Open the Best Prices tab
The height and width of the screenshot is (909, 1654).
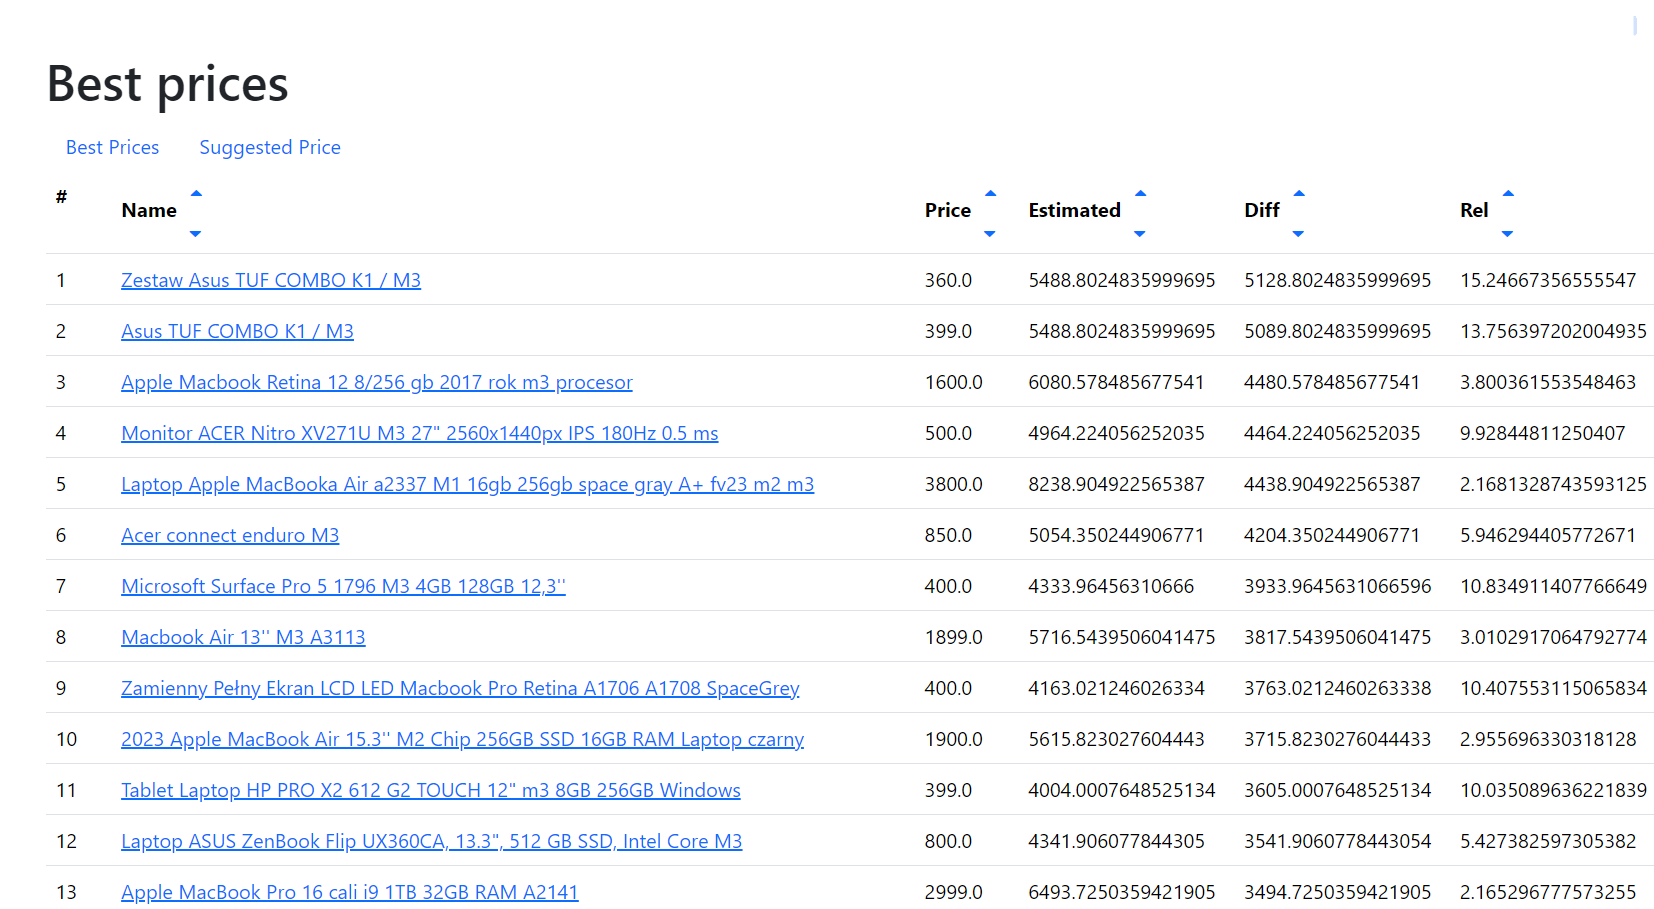click(112, 147)
